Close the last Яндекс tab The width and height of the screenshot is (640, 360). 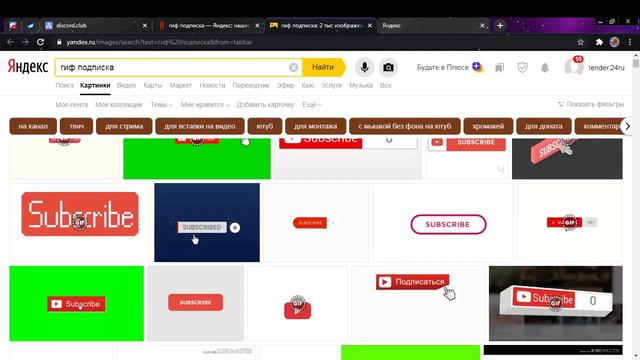[x=482, y=25]
